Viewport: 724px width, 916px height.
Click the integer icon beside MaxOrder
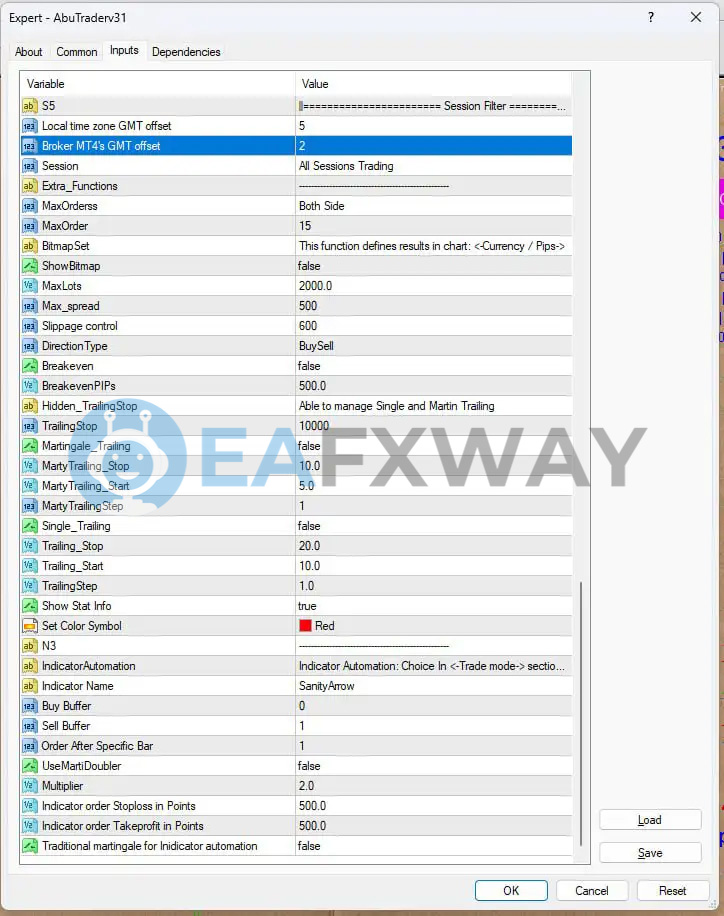click(x=29, y=225)
